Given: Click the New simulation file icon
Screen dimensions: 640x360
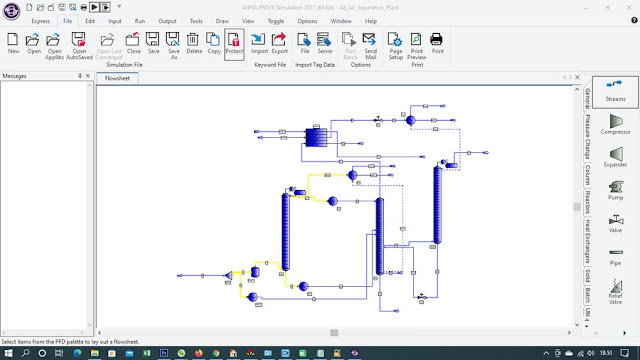Looking at the screenshot, I should point(13,43).
